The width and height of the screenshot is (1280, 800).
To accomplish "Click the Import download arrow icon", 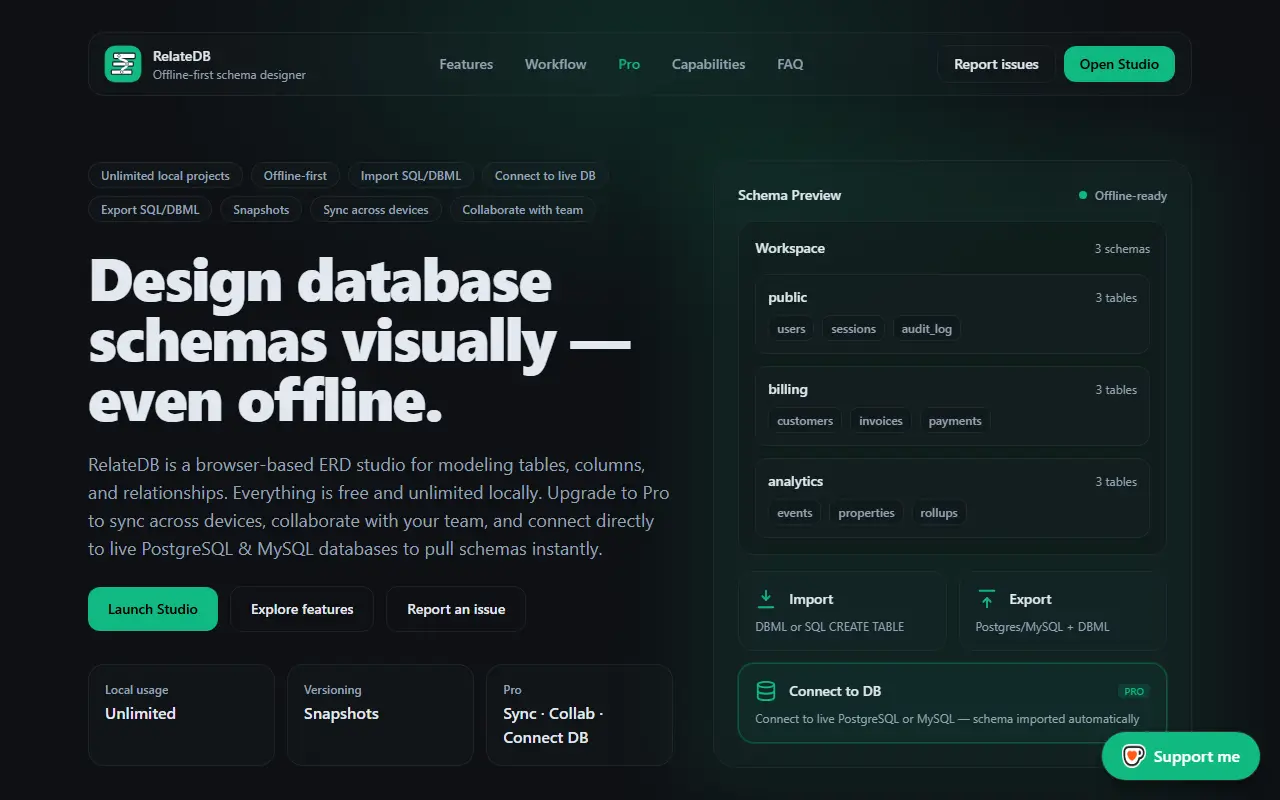I will pyautogui.click(x=766, y=599).
